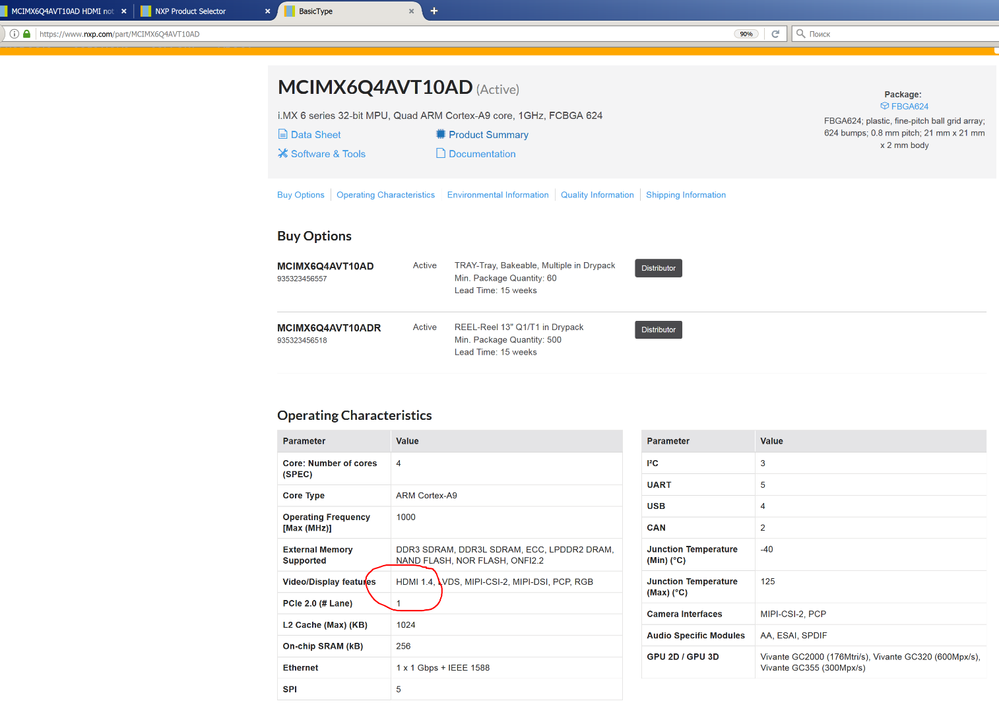Reload the current page
Screen dimensions: 999x713
click(775, 34)
